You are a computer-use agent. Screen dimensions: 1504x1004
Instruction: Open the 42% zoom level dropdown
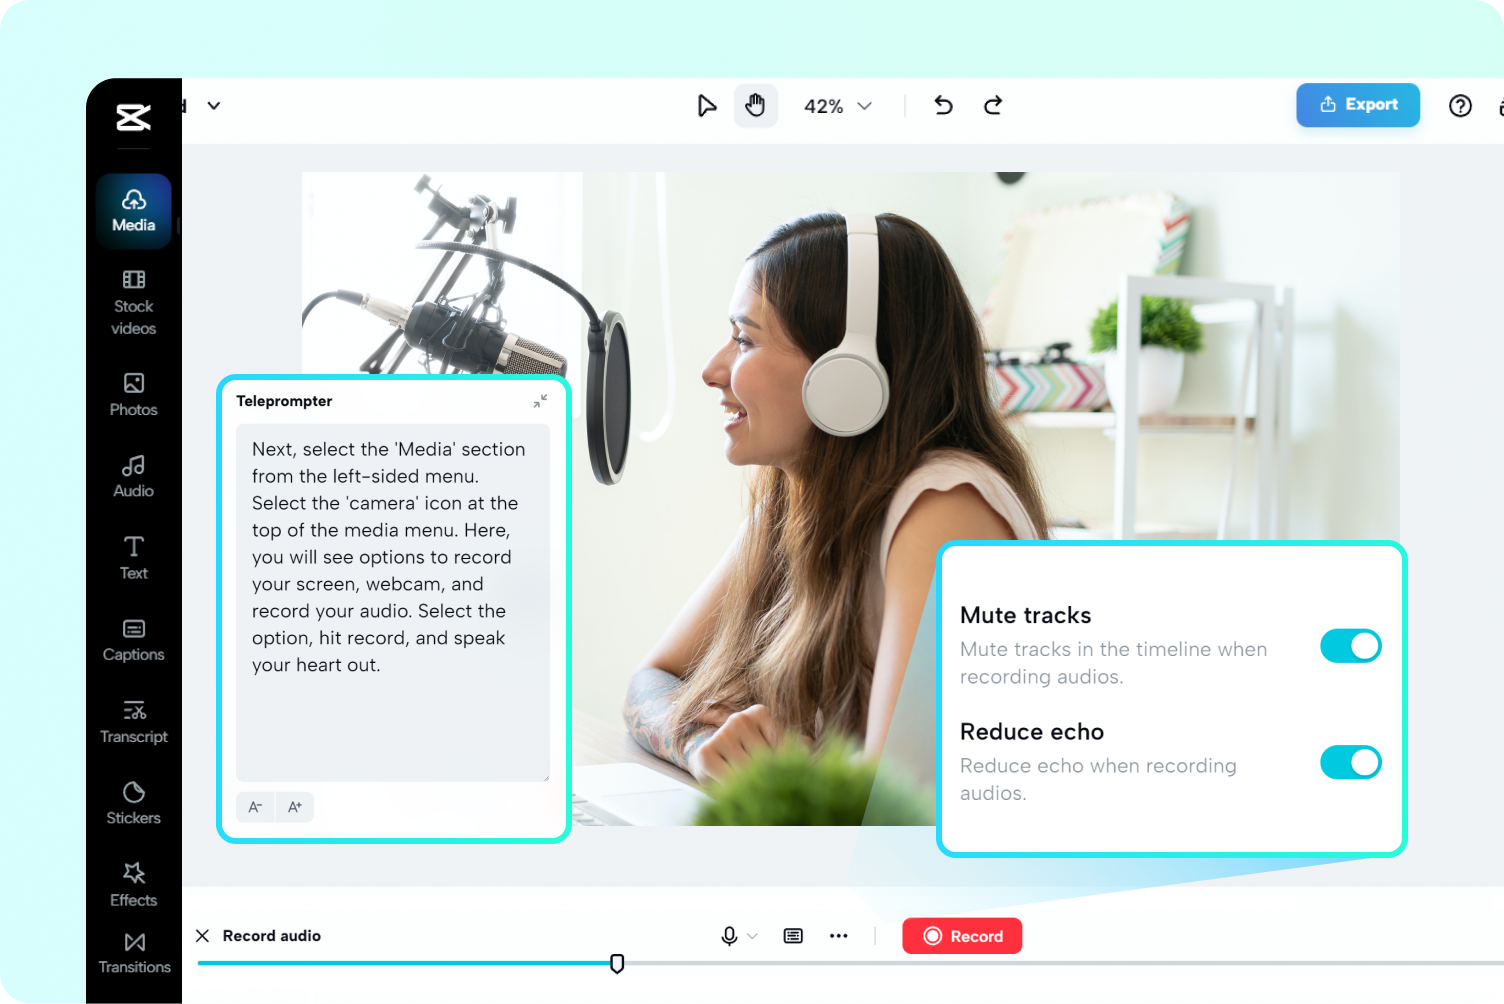(x=838, y=105)
